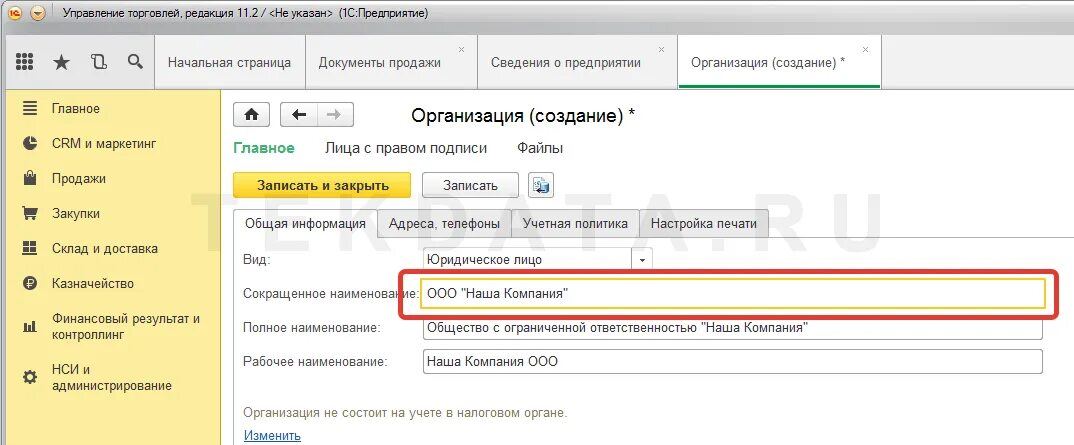Open the sections menu grid icon
The width and height of the screenshot is (1074, 445).
click(25, 62)
